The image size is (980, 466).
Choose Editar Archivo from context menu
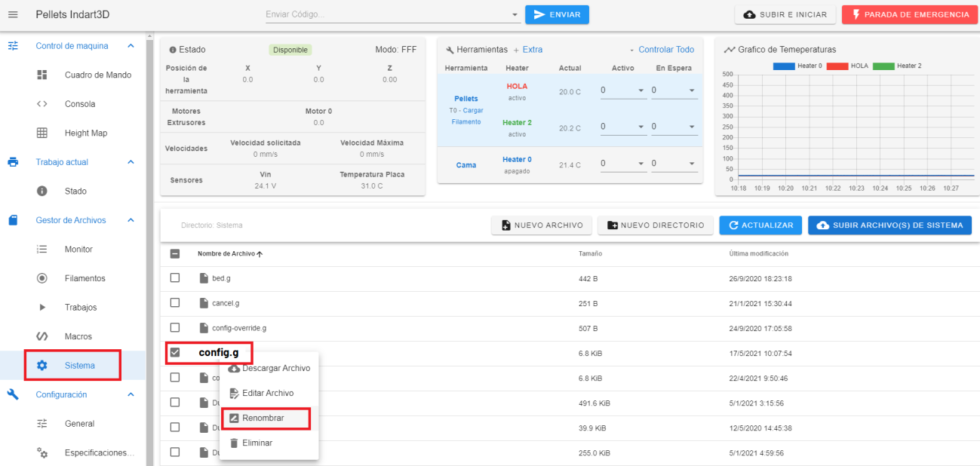[269, 393]
